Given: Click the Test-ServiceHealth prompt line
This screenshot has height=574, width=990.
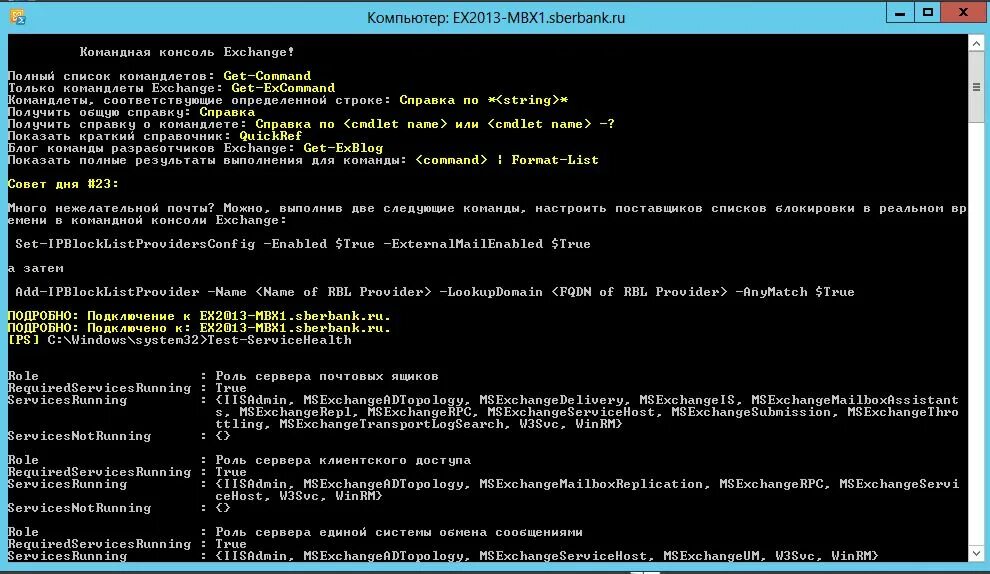Looking at the screenshot, I should [x=180, y=340].
